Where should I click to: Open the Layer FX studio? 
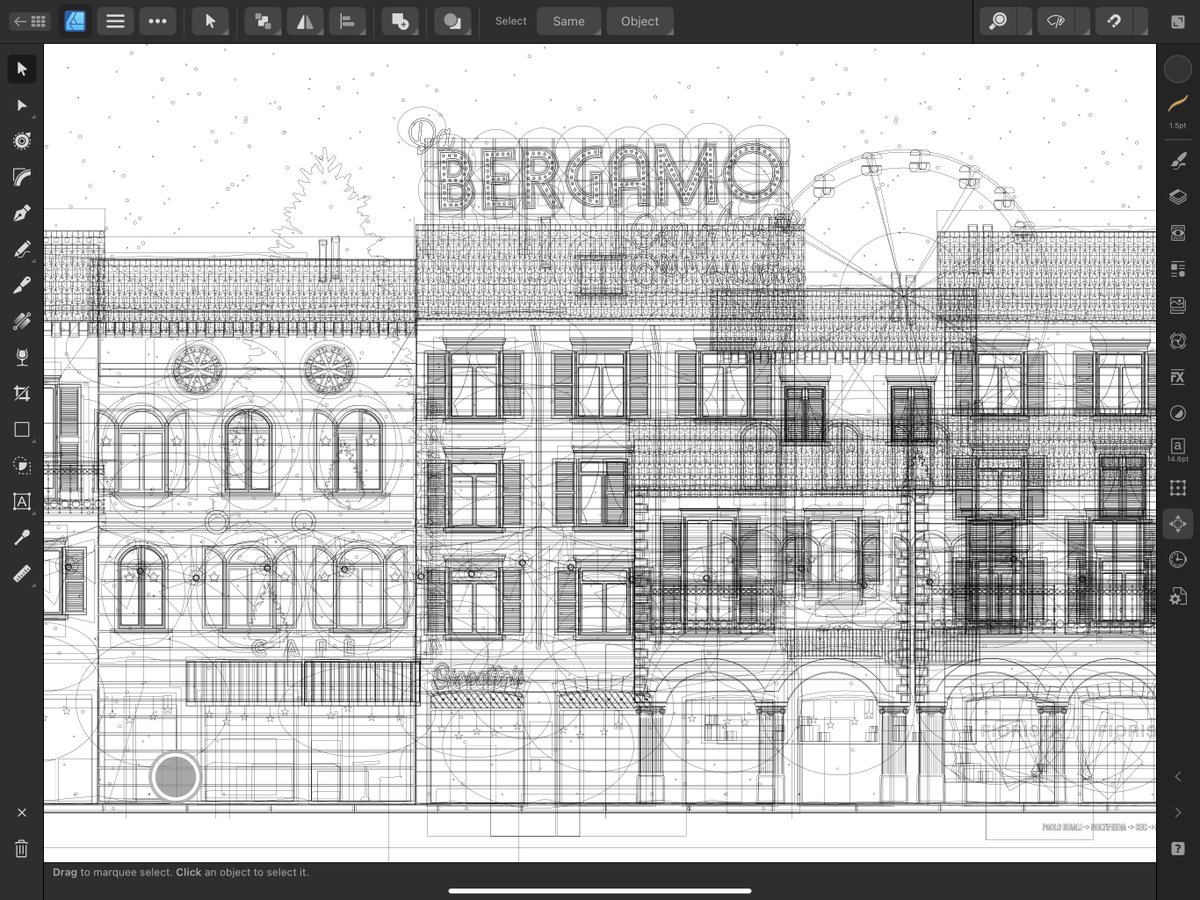[x=1178, y=377]
